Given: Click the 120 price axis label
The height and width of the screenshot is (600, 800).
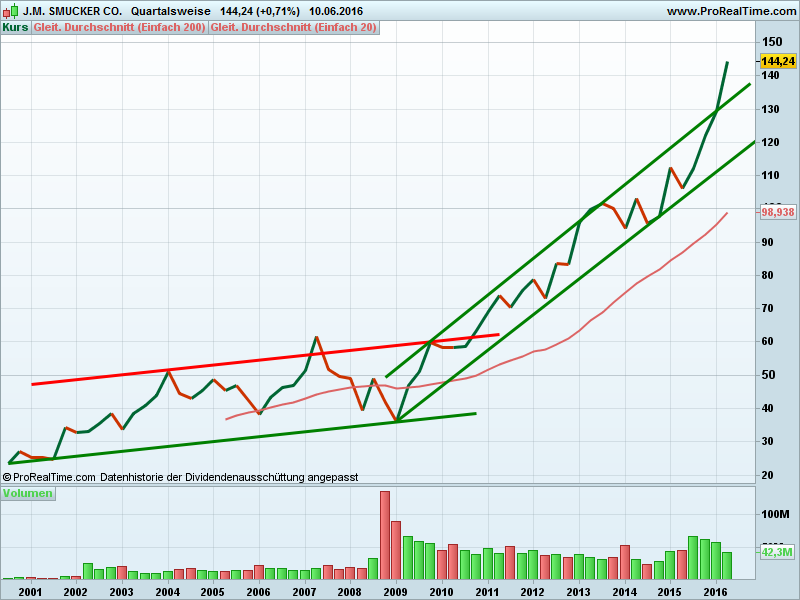Looking at the screenshot, I should pyautogui.click(x=770, y=142).
